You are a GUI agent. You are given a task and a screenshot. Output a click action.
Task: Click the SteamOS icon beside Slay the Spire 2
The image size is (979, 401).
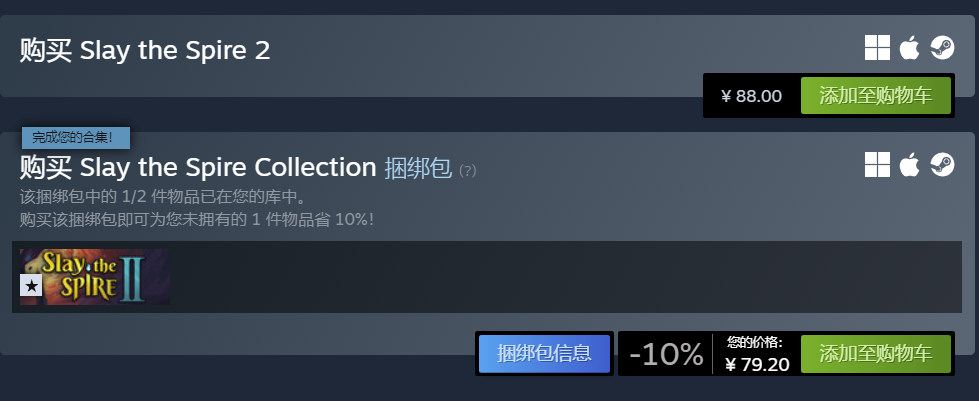coord(942,47)
